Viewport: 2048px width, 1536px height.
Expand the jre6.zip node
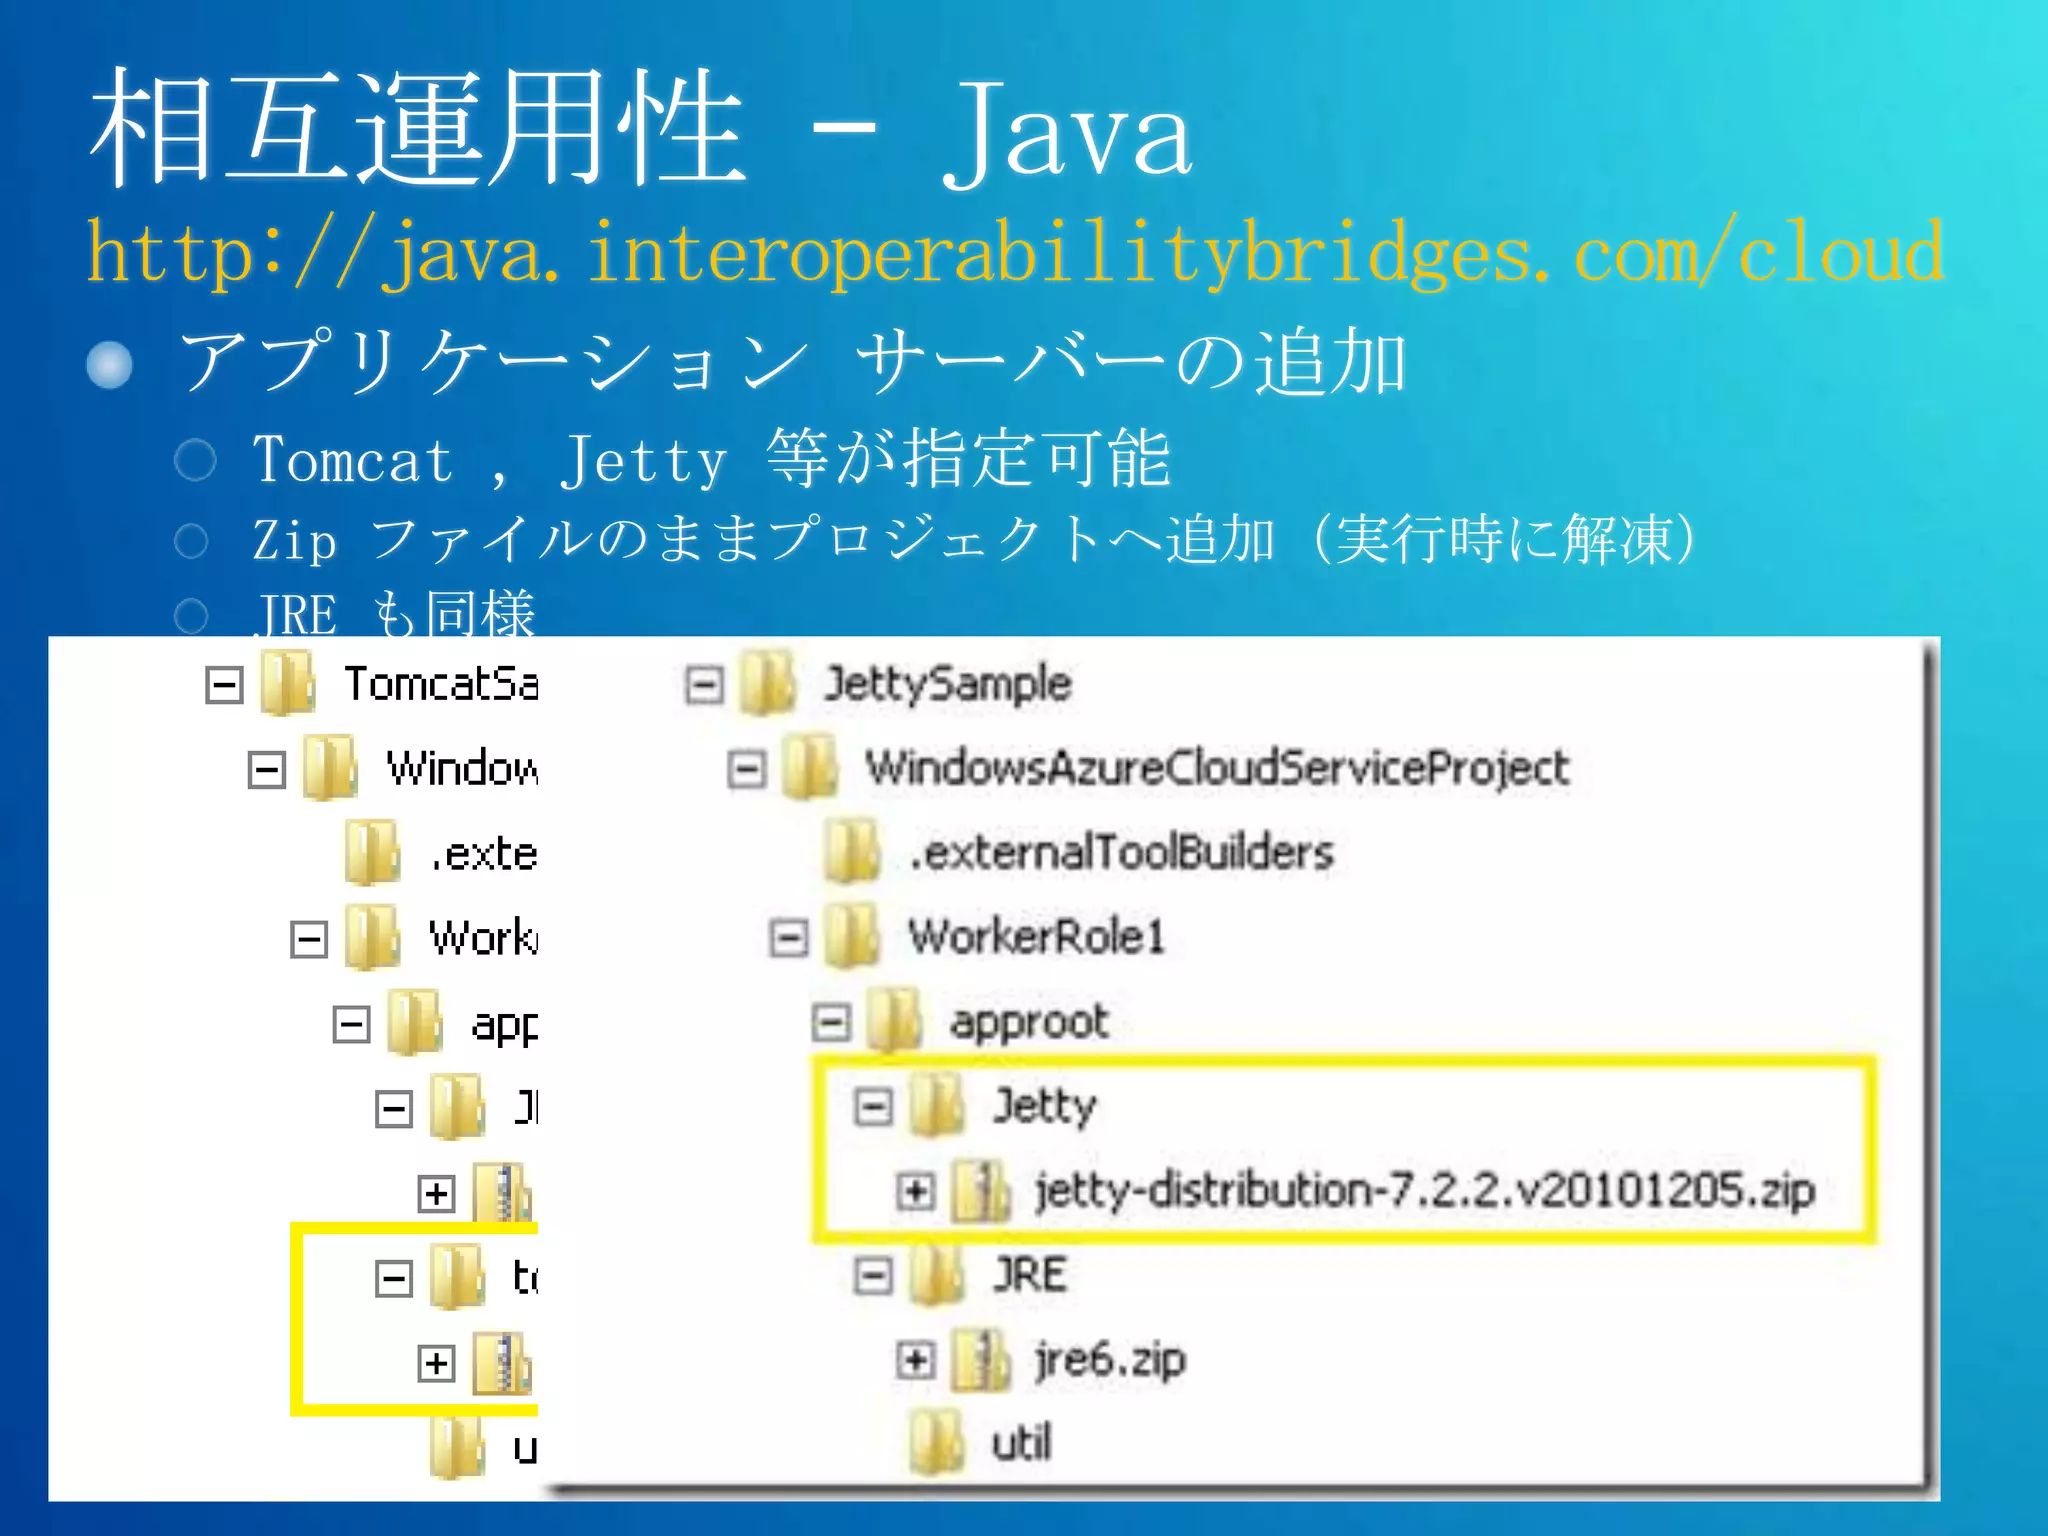coord(915,1360)
